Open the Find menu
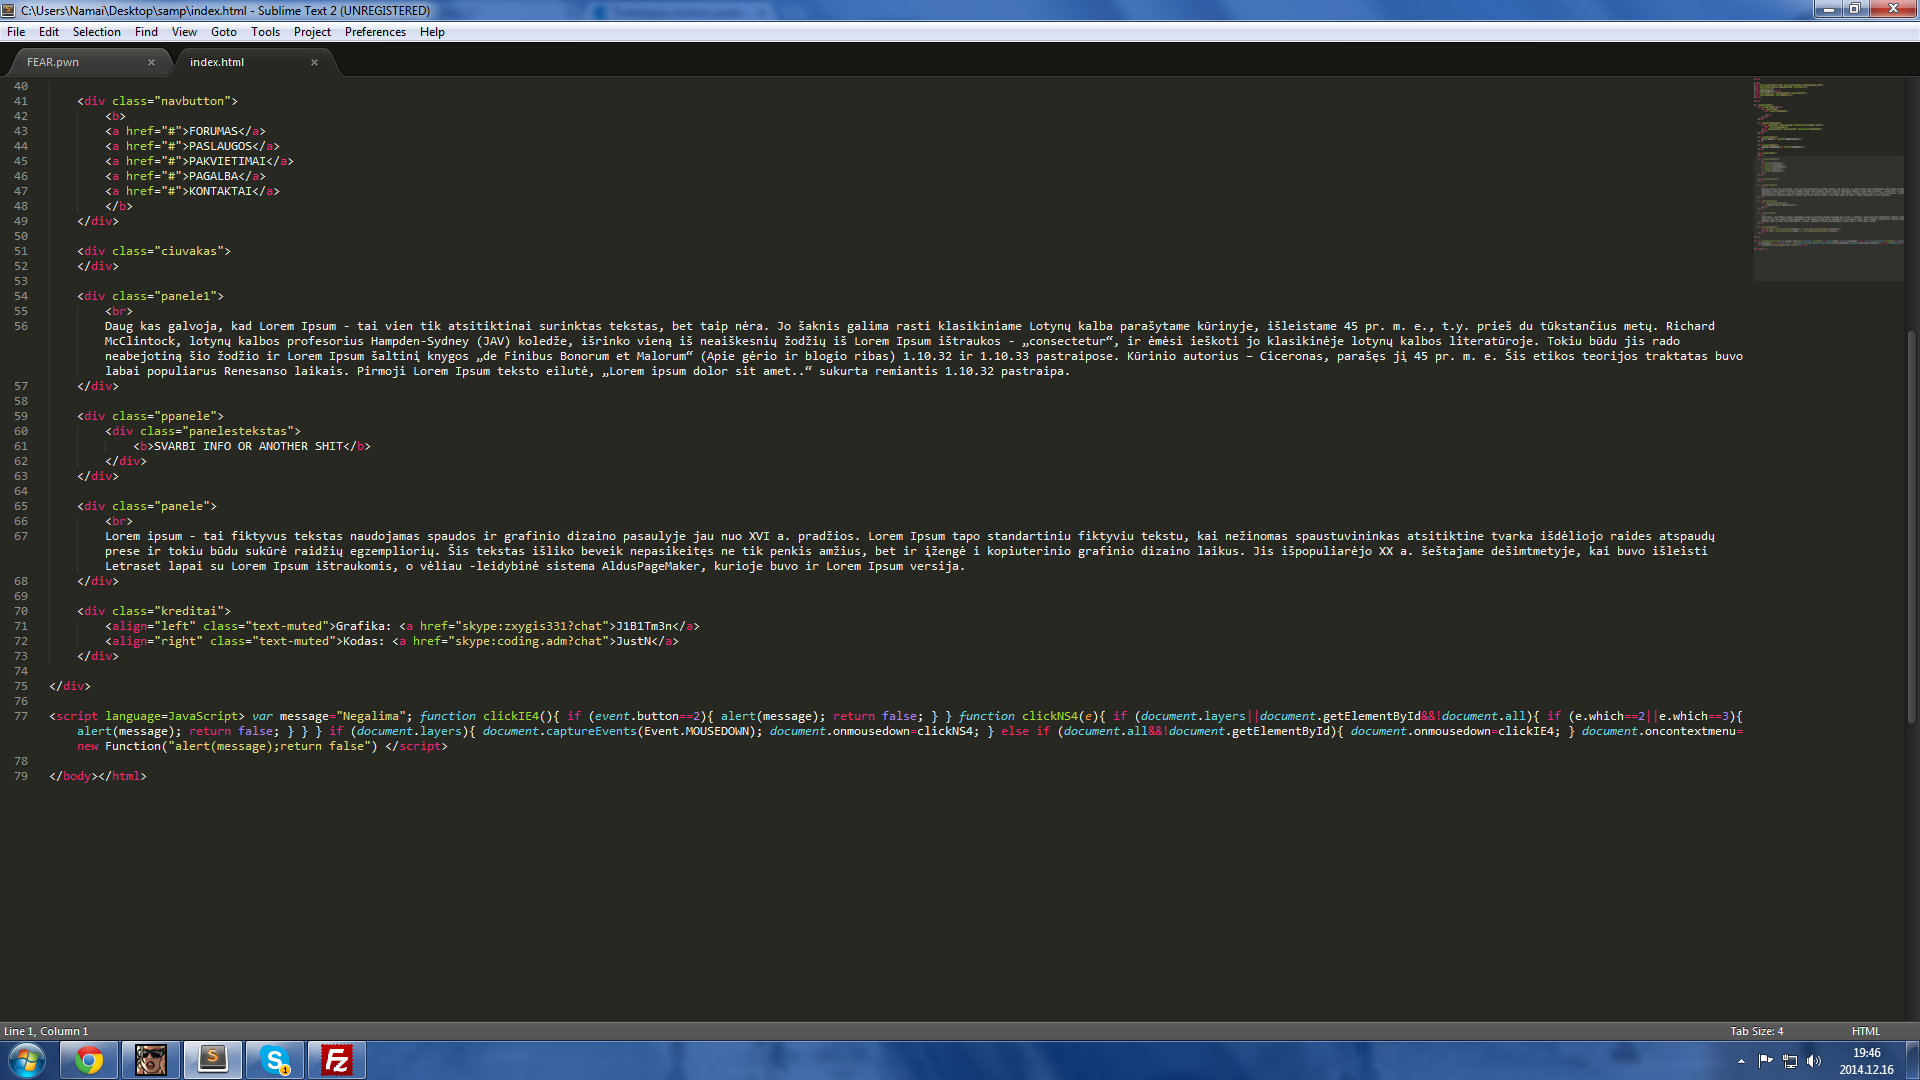1920x1080 pixels. pyautogui.click(x=146, y=32)
